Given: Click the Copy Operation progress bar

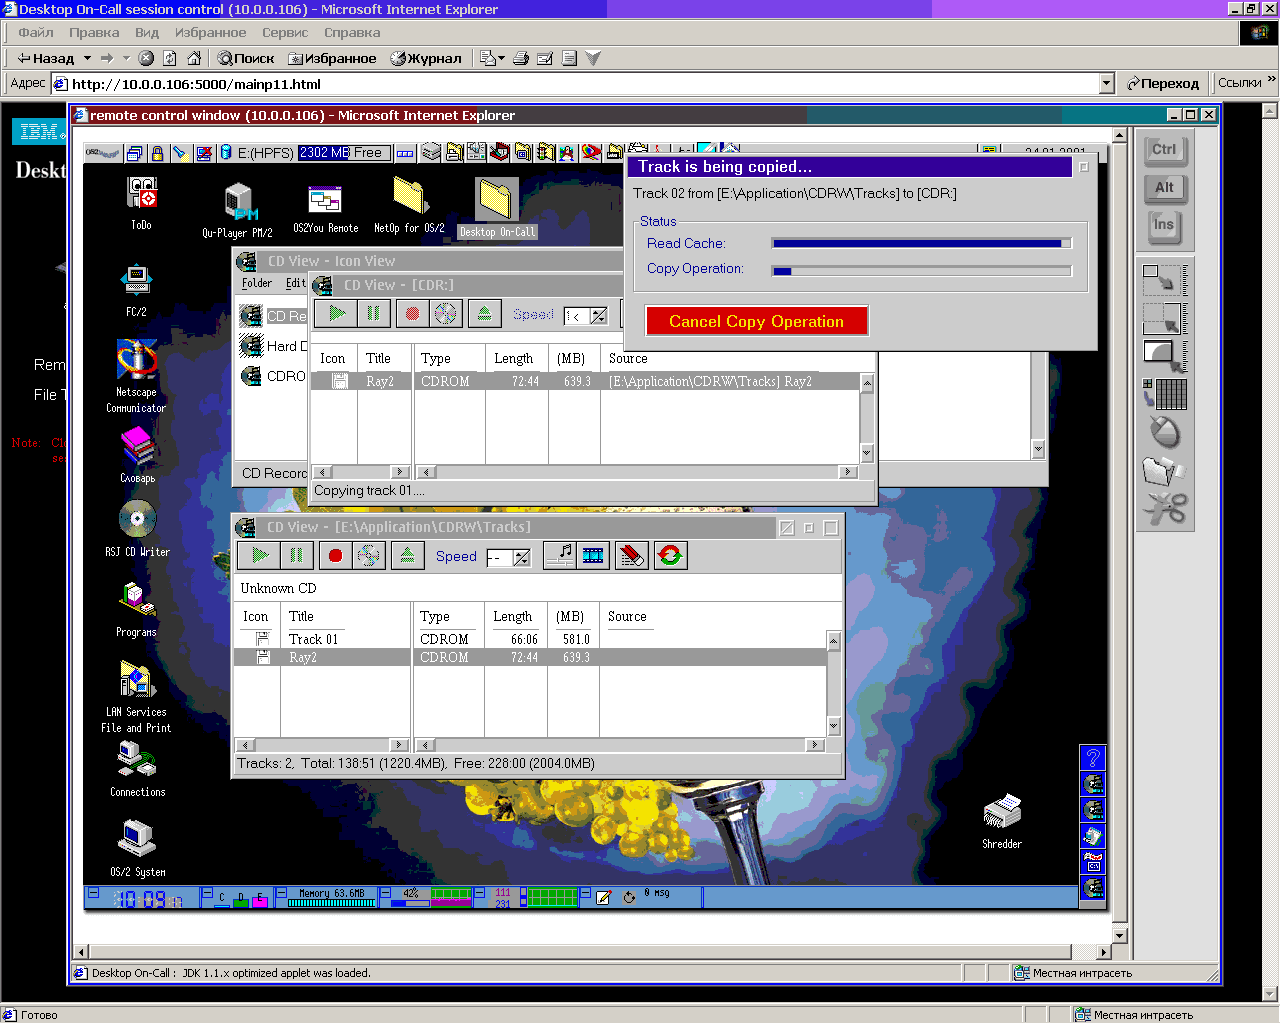Looking at the screenshot, I should (921, 270).
